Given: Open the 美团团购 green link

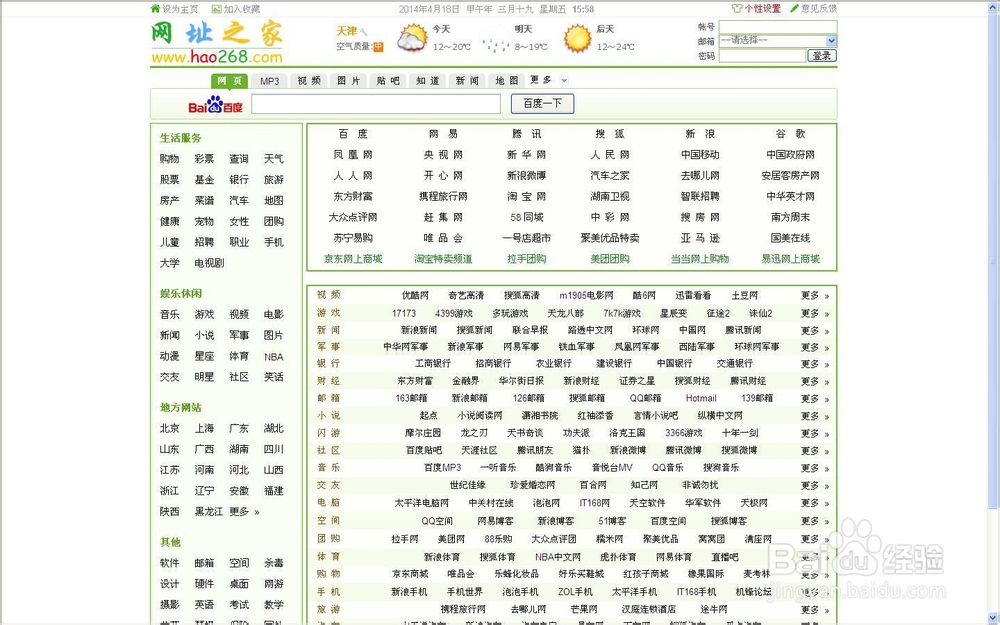Looking at the screenshot, I should (x=610, y=259).
